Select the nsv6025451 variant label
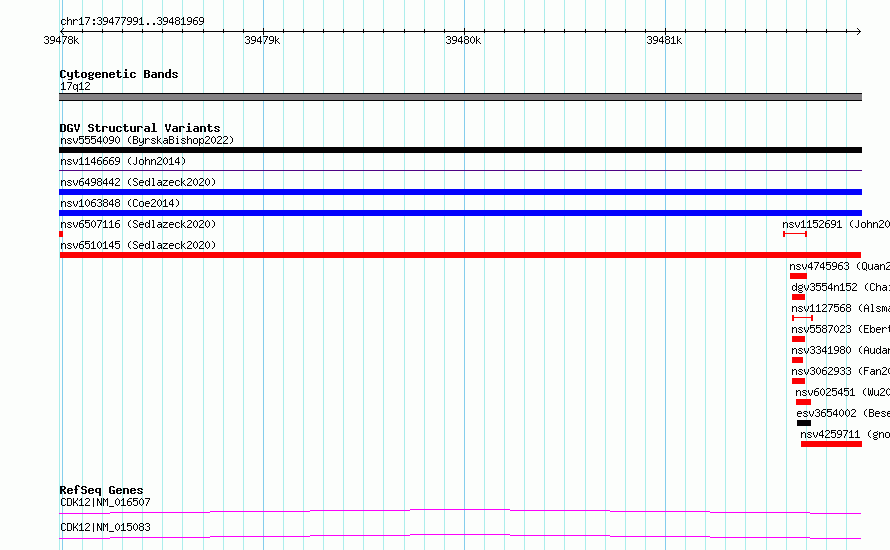Viewport: 890px width, 550px height. (x=842, y=392)
